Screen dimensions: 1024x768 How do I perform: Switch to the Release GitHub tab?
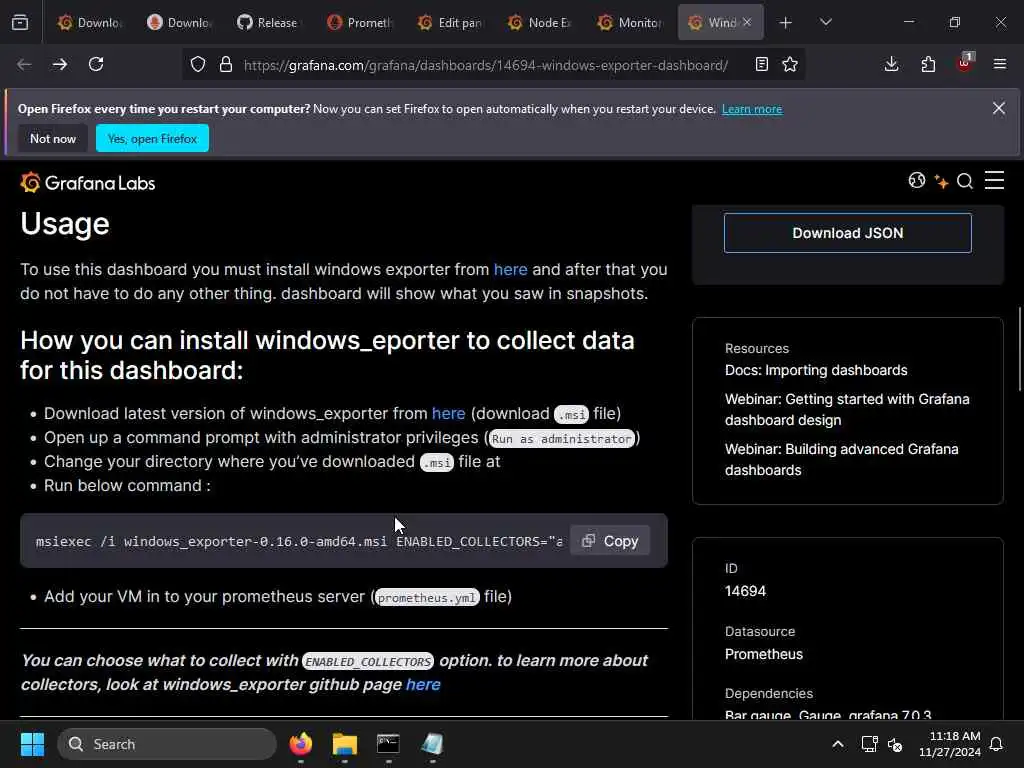tap(268, 23)
